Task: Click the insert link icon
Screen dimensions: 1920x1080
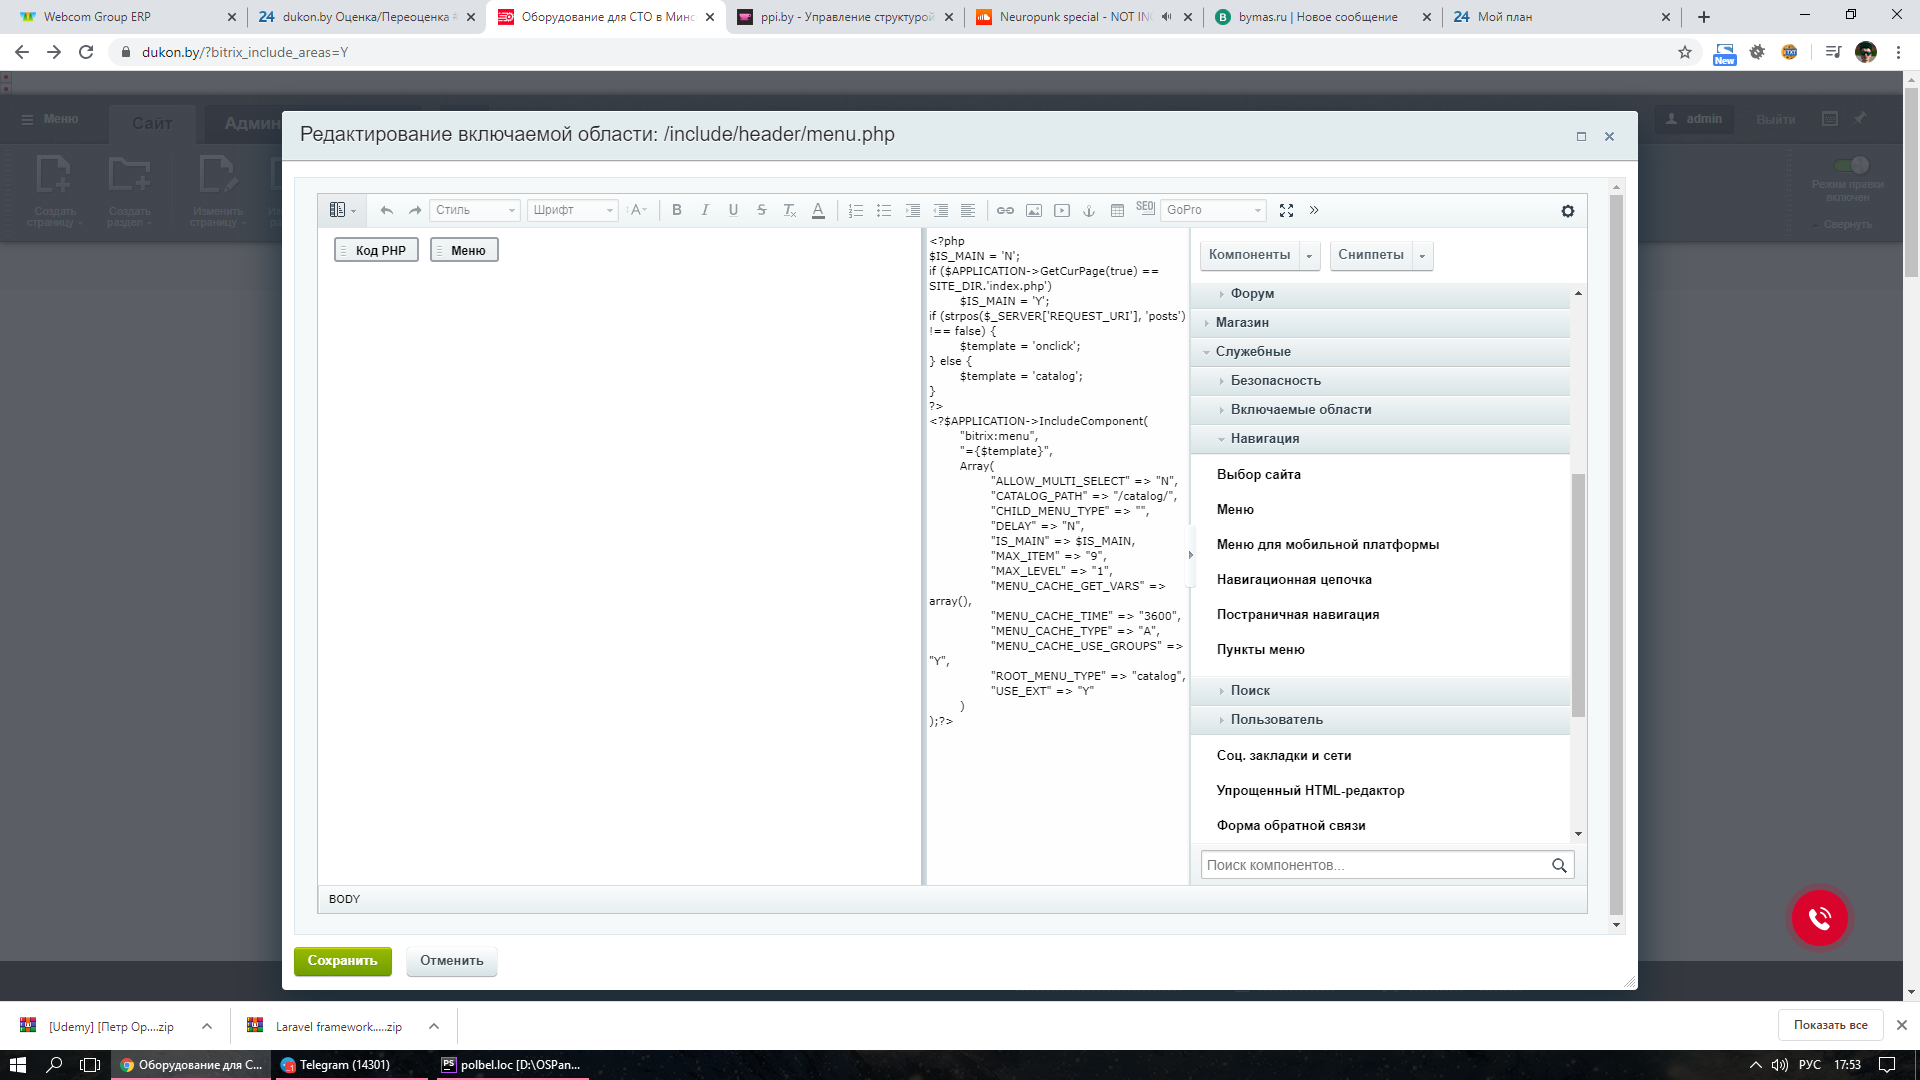Action: coord(1005,210)
